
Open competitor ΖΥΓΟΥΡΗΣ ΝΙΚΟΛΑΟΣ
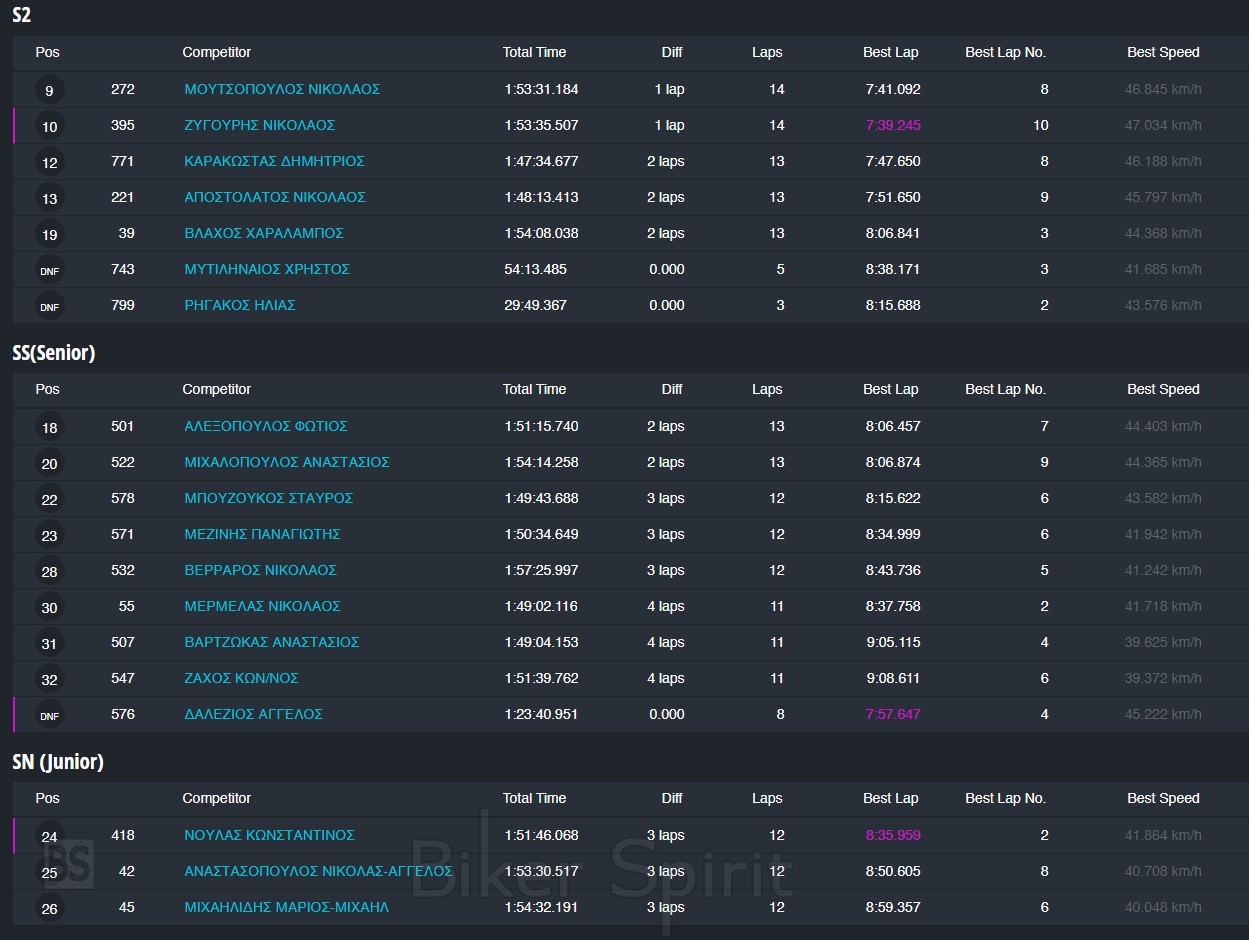pyautogui.click(x=259, y=125)
